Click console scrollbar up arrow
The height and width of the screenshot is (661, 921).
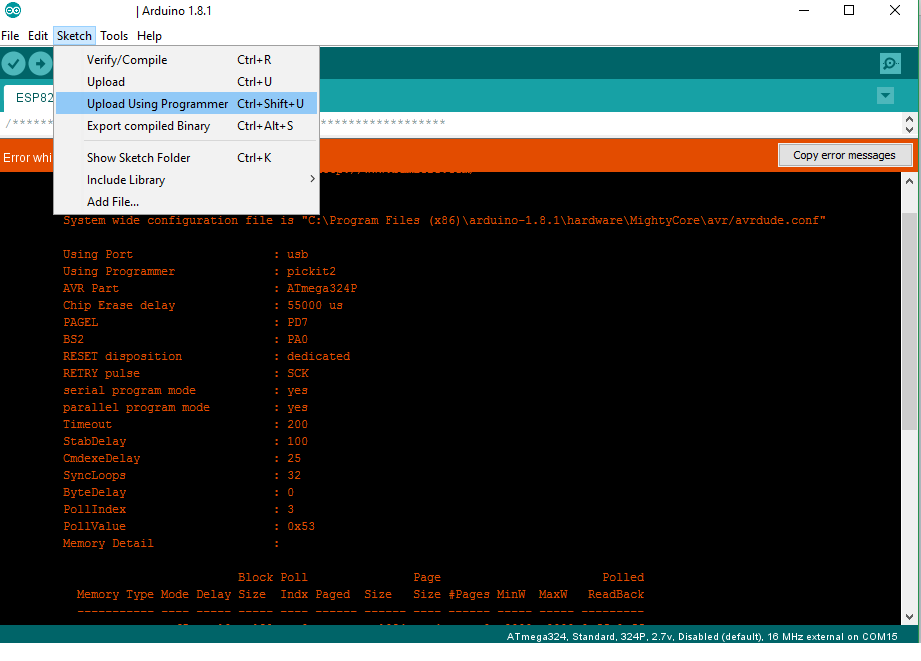(909, 182)
